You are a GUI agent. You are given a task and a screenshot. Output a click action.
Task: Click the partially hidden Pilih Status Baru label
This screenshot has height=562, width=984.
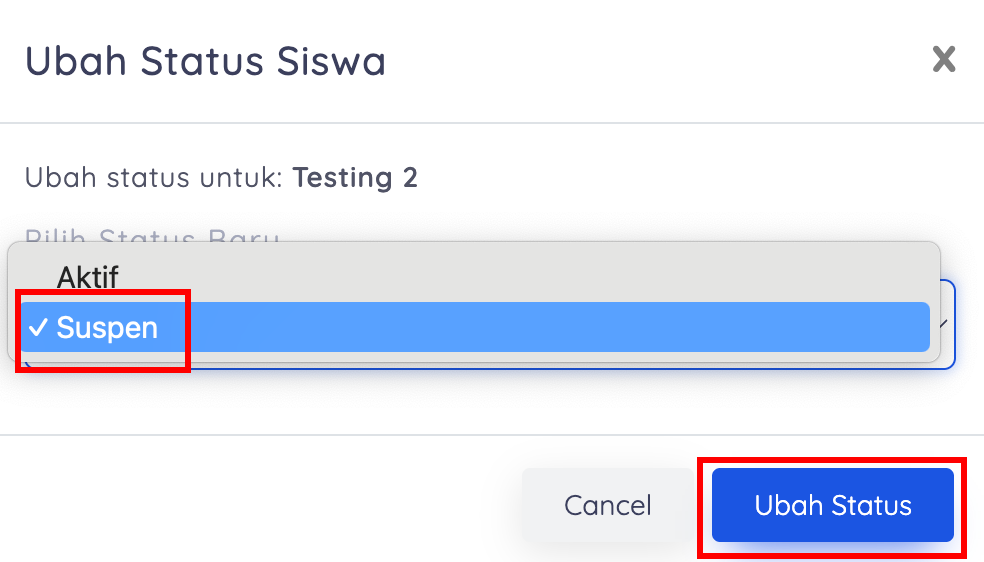pyautogui.click(x=150, y=237)
